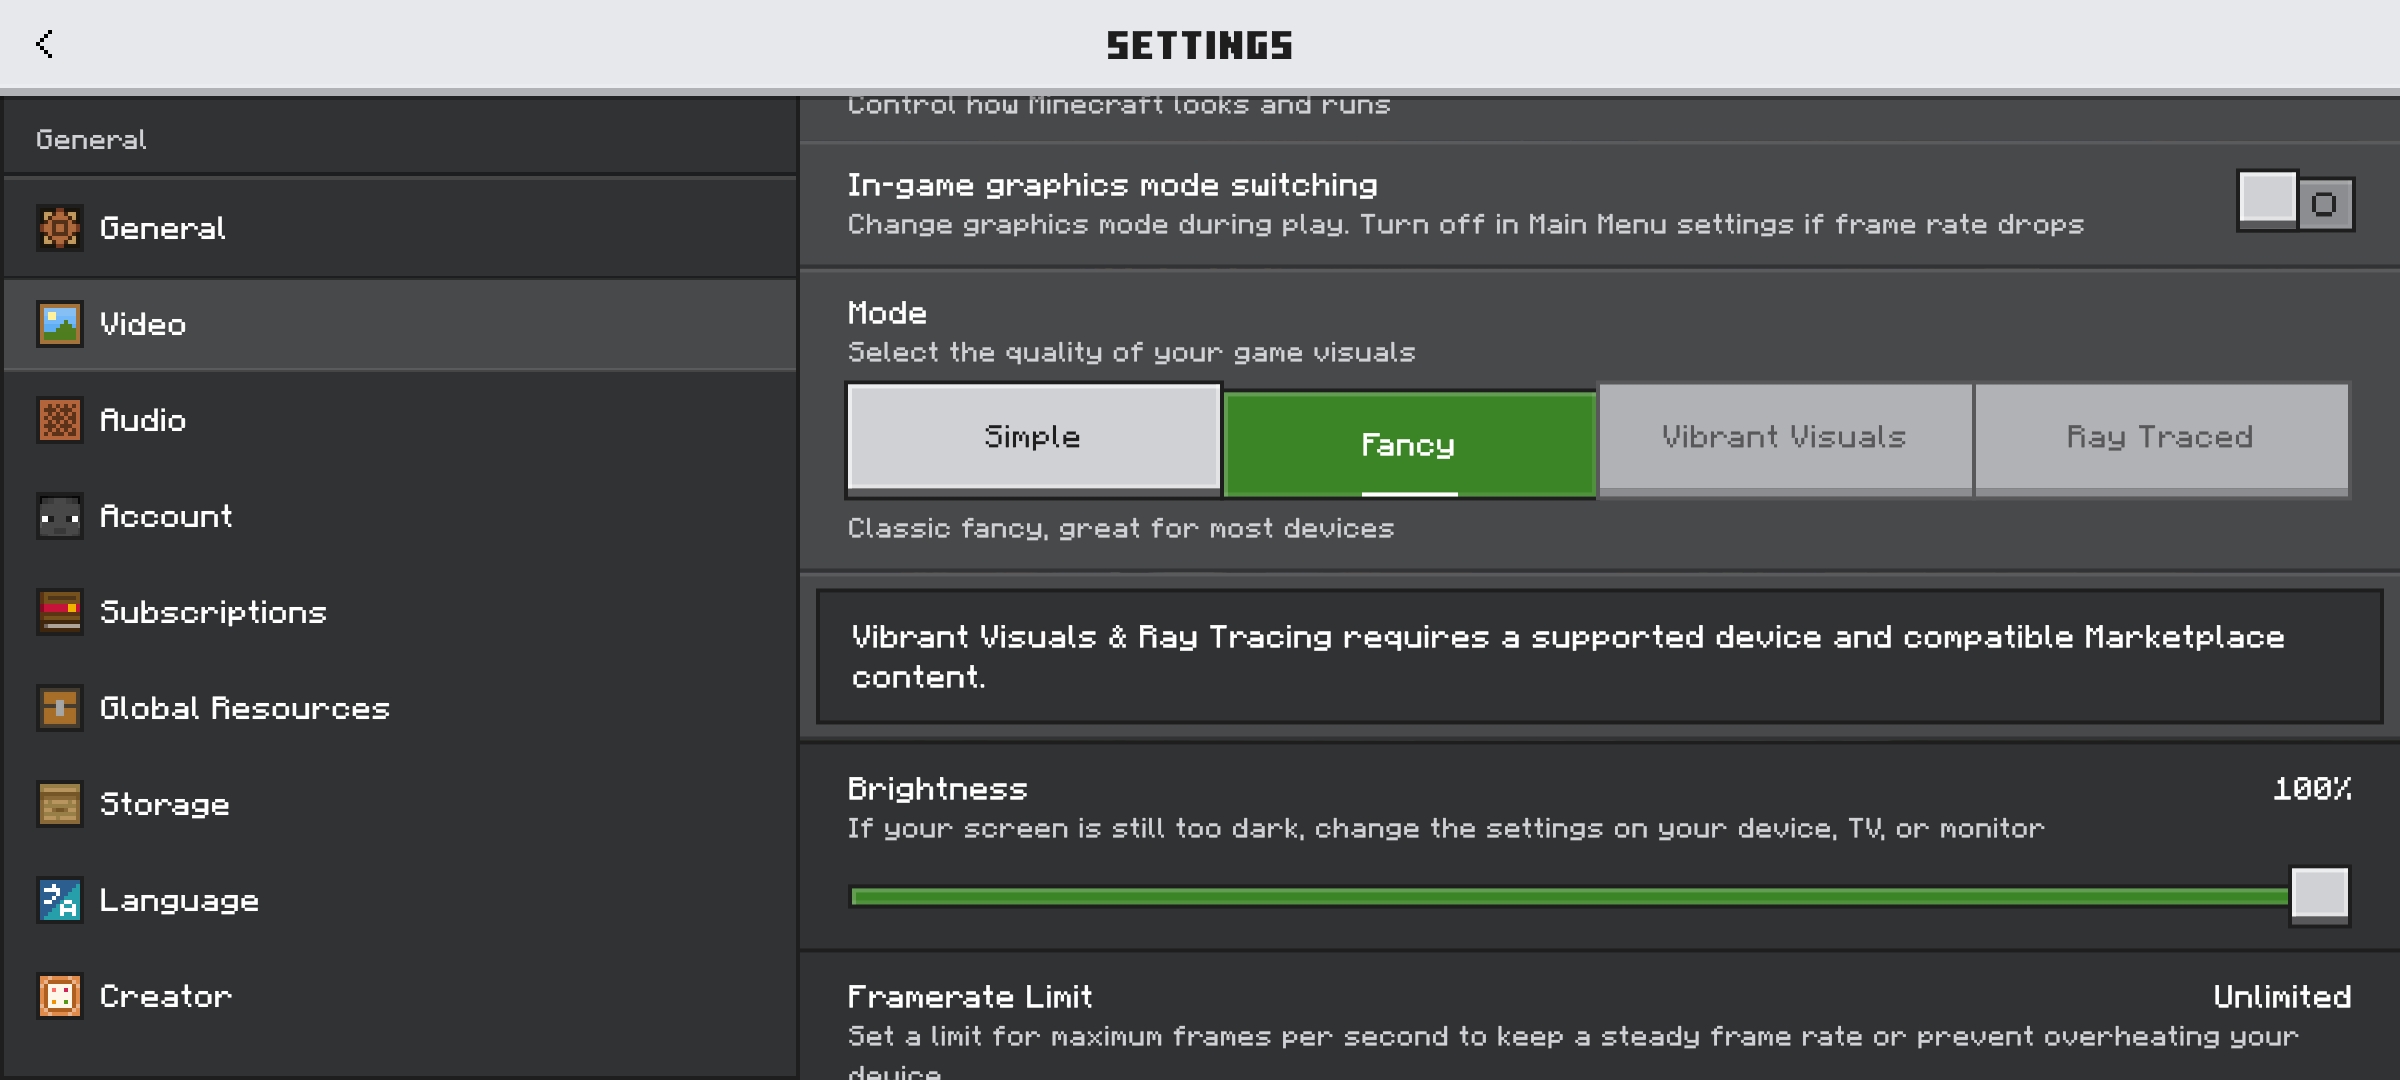Screen dimensions: 2400x1080
Task: Choose the Ray Traced mode option
Action: point(2161,439)
